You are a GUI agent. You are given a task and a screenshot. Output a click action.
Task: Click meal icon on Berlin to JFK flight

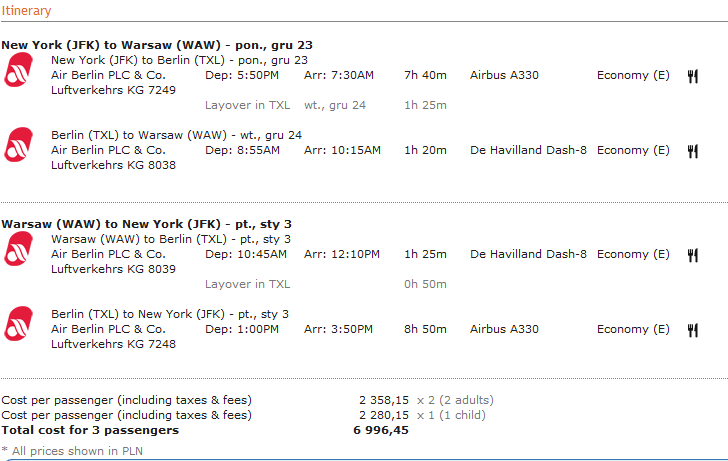point(693,330)
